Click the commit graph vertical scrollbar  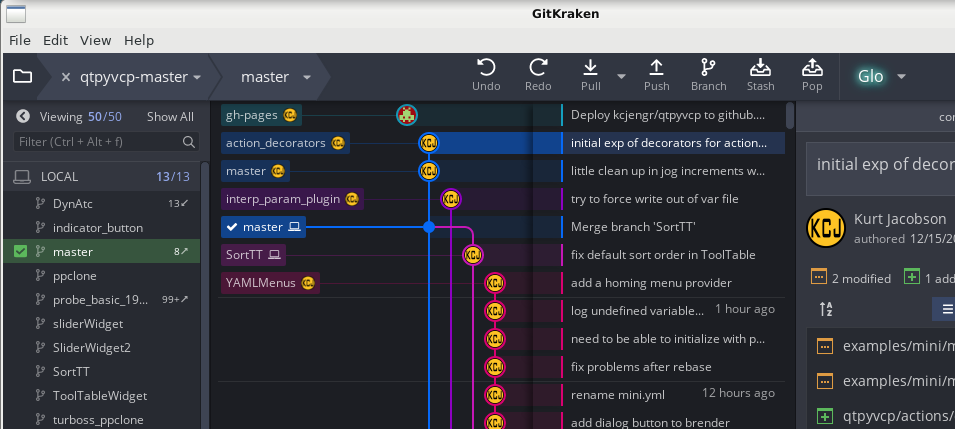click(x=790, y=115)
